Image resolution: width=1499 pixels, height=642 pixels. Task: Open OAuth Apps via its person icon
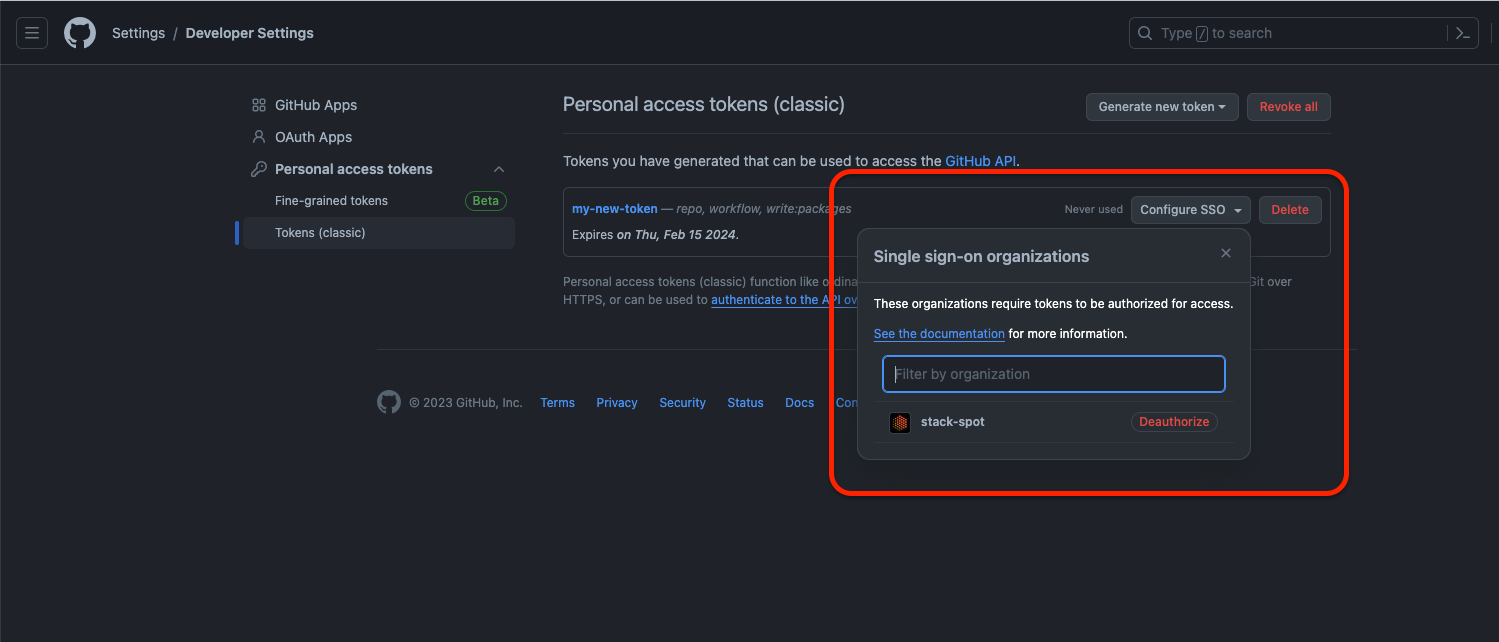(x=259, y=137)
